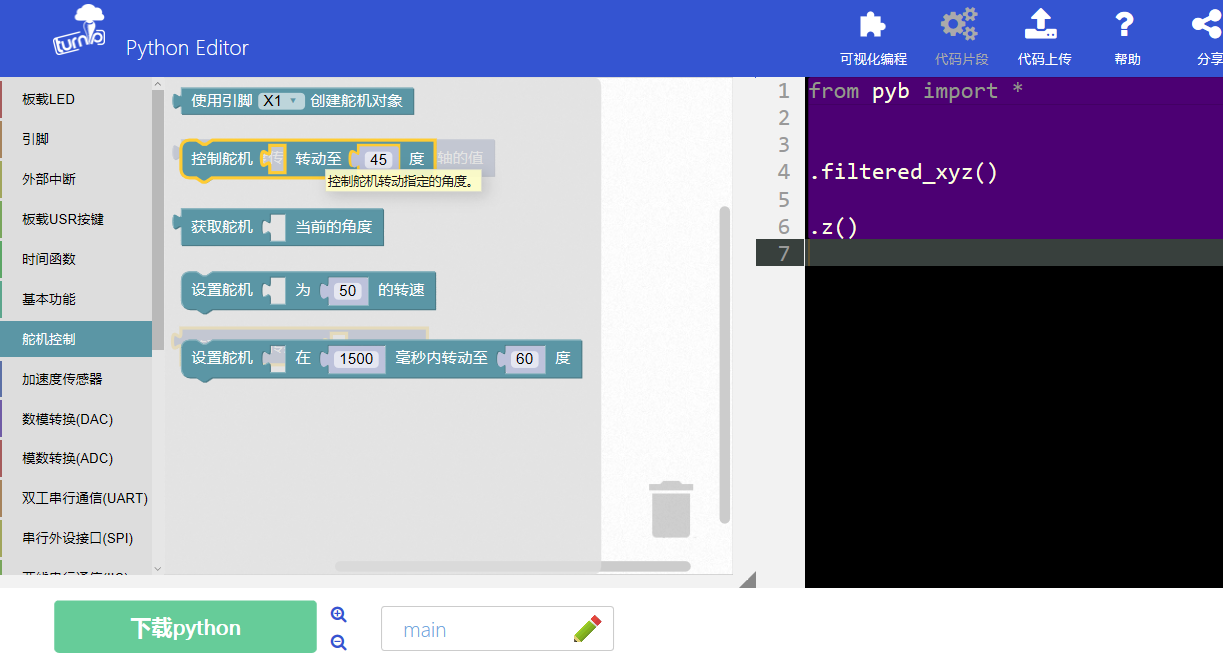Click code line '.z()'
This screenshot has width=1223, height=658.
pyautogui.click(x=833, y=226)
